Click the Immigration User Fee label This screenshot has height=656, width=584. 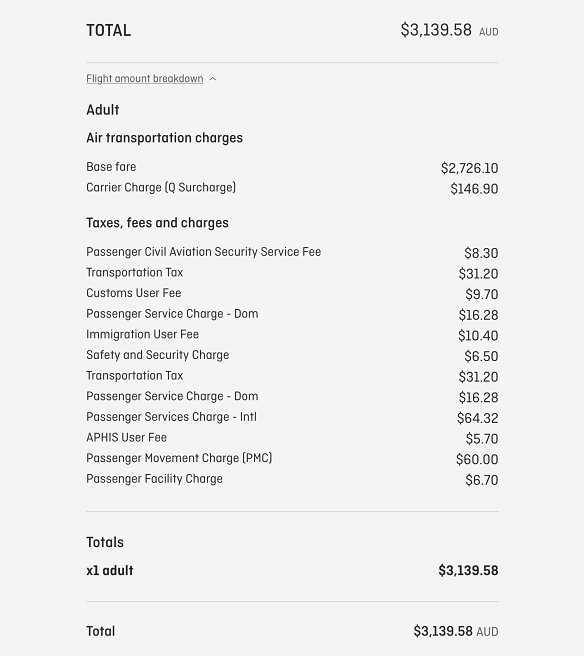coord(143,334)
